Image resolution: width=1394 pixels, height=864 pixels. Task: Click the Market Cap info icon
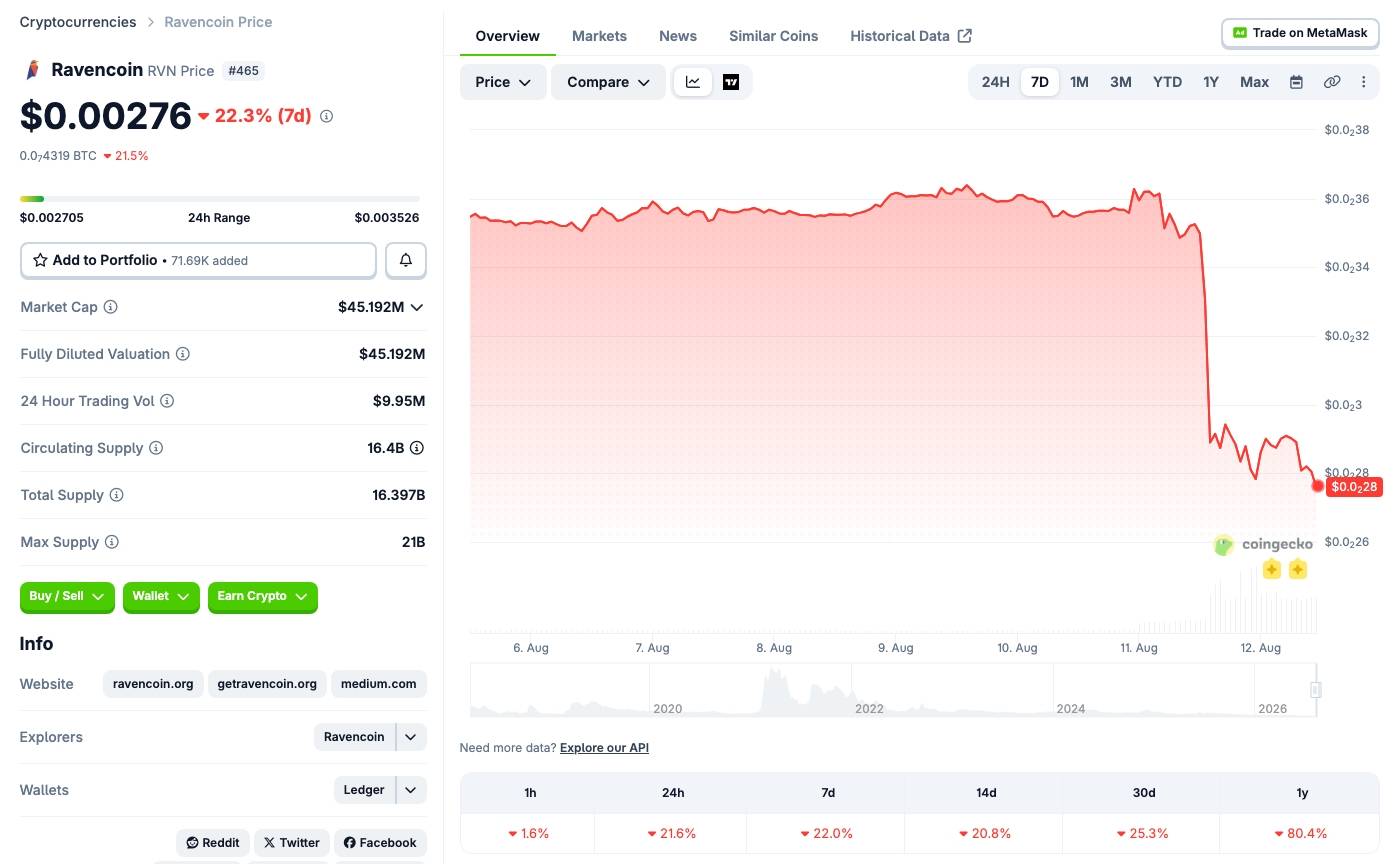pos(111,307)
